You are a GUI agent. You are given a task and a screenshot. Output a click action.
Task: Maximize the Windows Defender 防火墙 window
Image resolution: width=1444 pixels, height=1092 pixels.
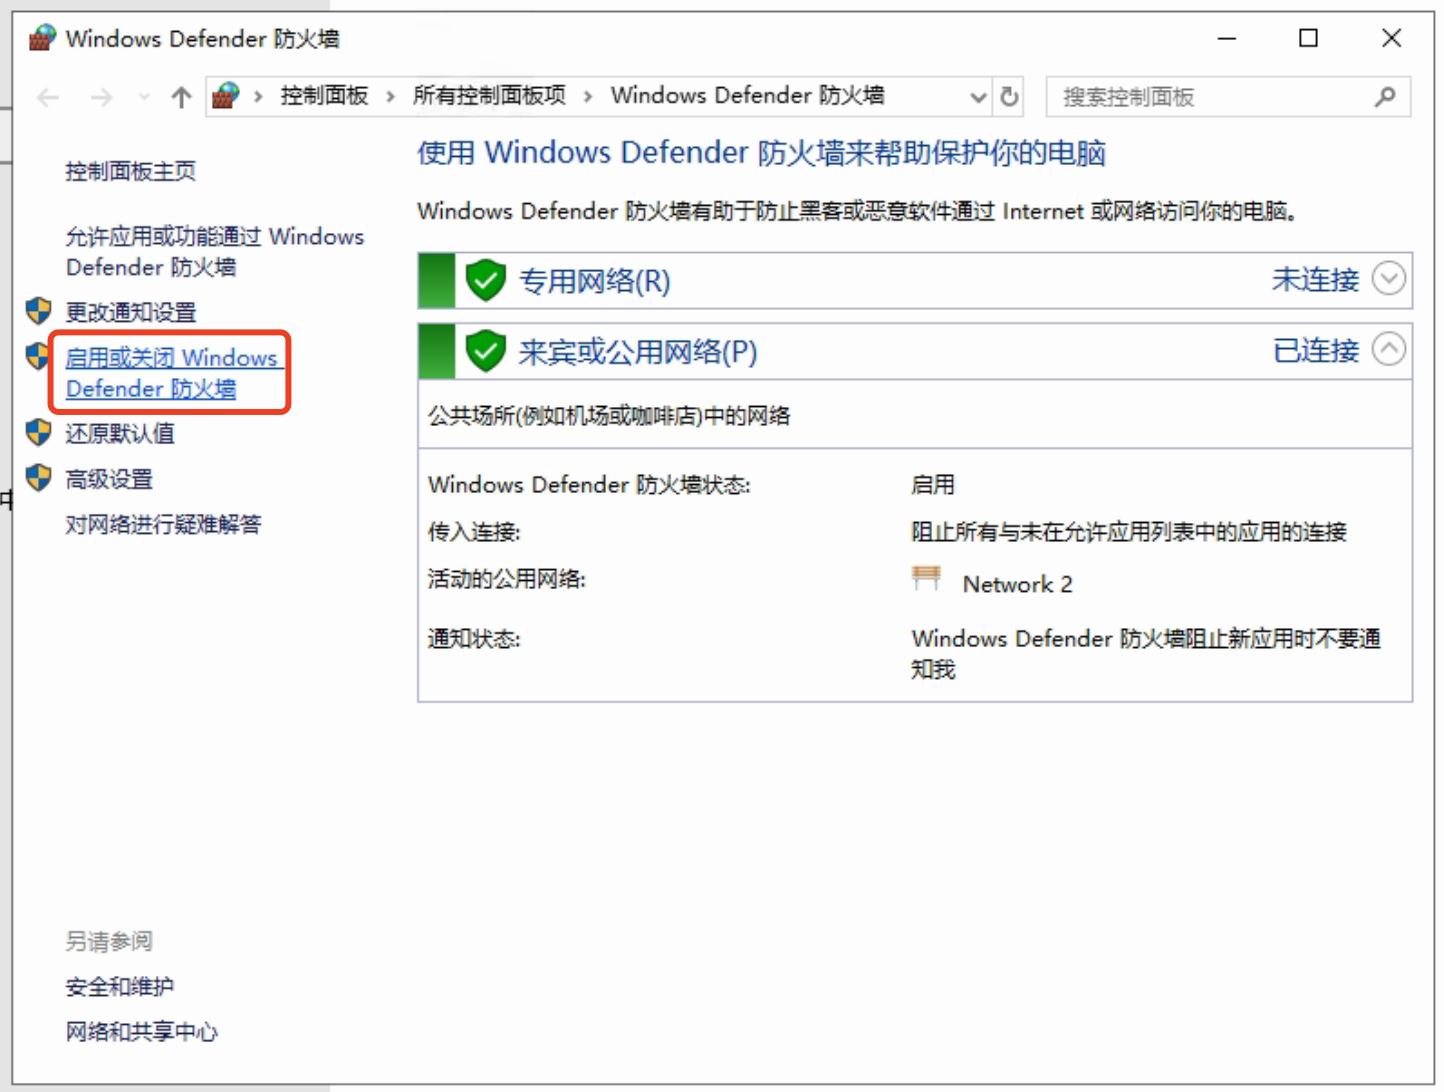1308,38
